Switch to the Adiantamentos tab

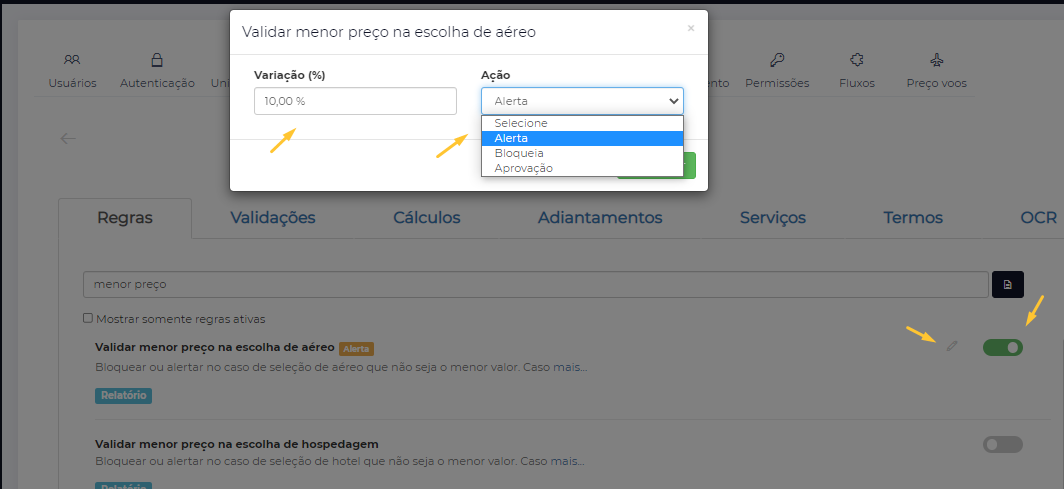(x=600, y=218)
